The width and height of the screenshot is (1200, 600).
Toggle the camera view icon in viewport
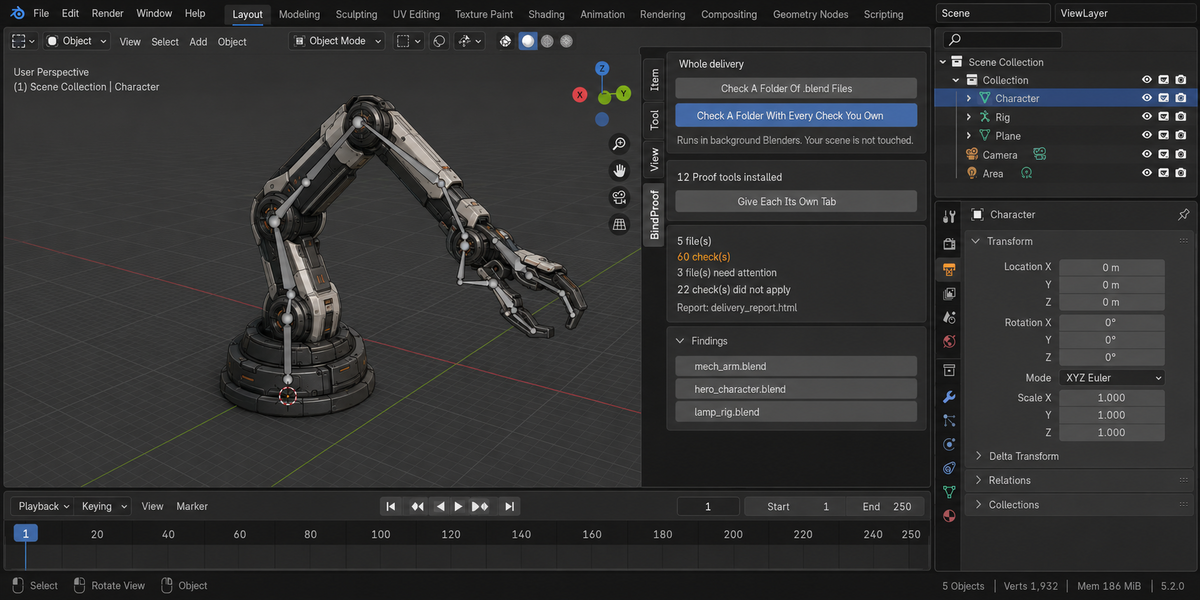(x=619, y=198)
